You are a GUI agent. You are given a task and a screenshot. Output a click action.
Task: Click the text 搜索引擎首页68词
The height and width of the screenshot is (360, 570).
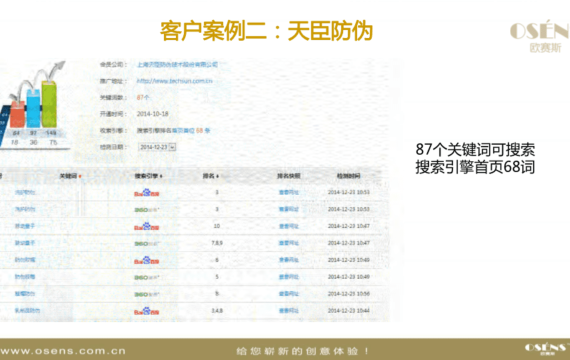tap(475, 167)
